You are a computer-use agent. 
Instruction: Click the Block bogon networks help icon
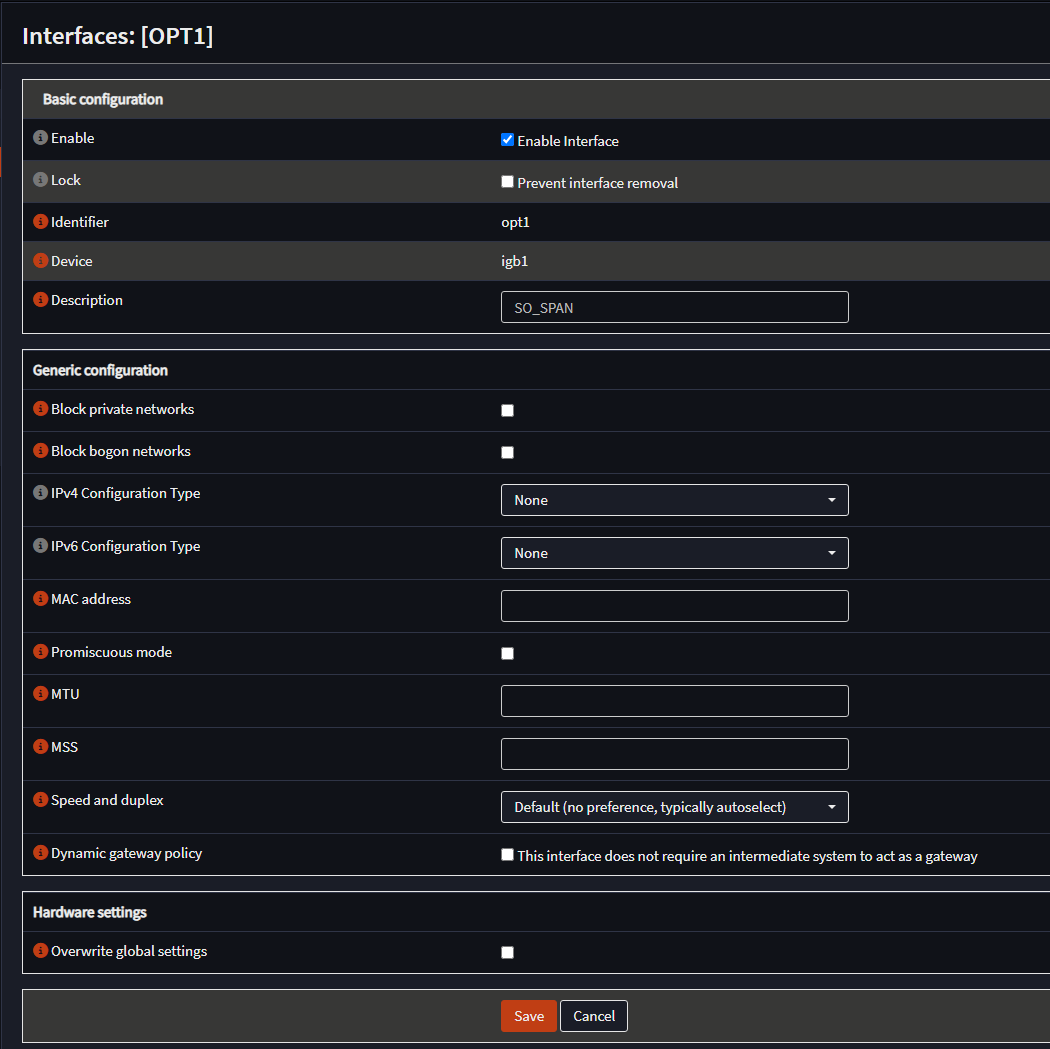pyautogui.click(x=40, y=451)
